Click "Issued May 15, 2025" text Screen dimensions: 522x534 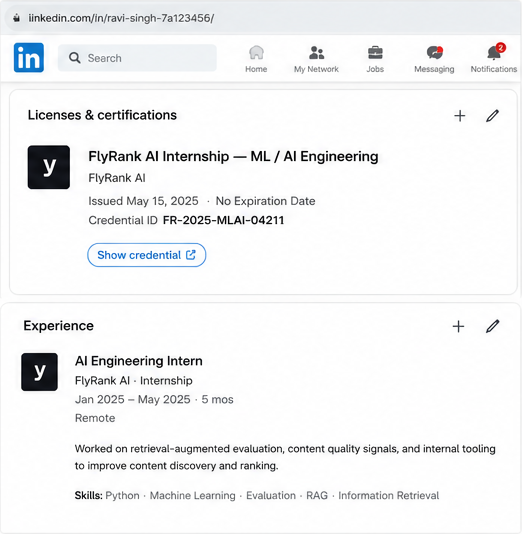click(143, 201)
